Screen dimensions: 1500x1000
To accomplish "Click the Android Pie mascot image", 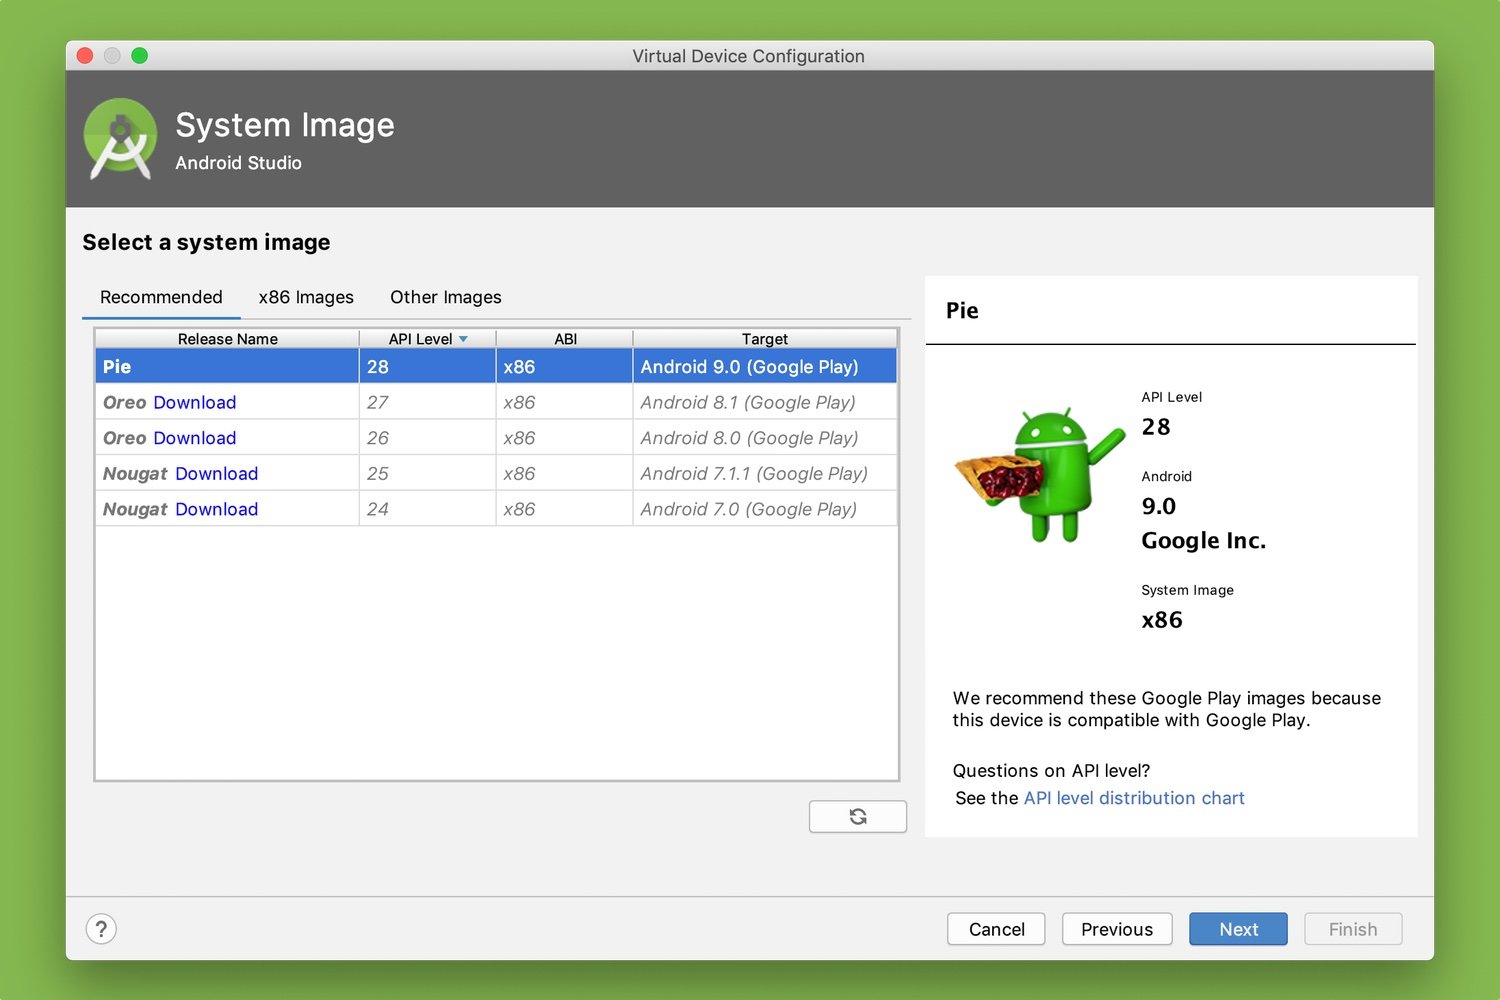I will [1040, 475].
